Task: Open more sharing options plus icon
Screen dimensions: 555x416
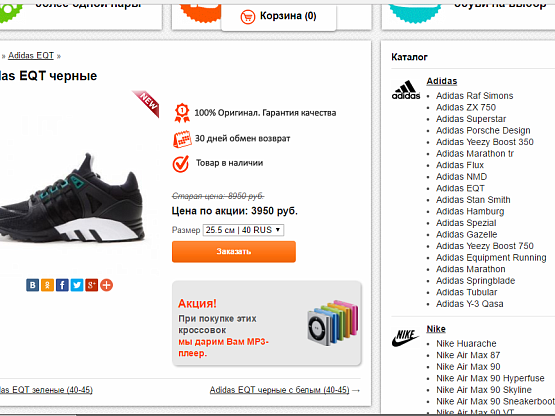Action: pyautogui.click(x=107, y=285)
